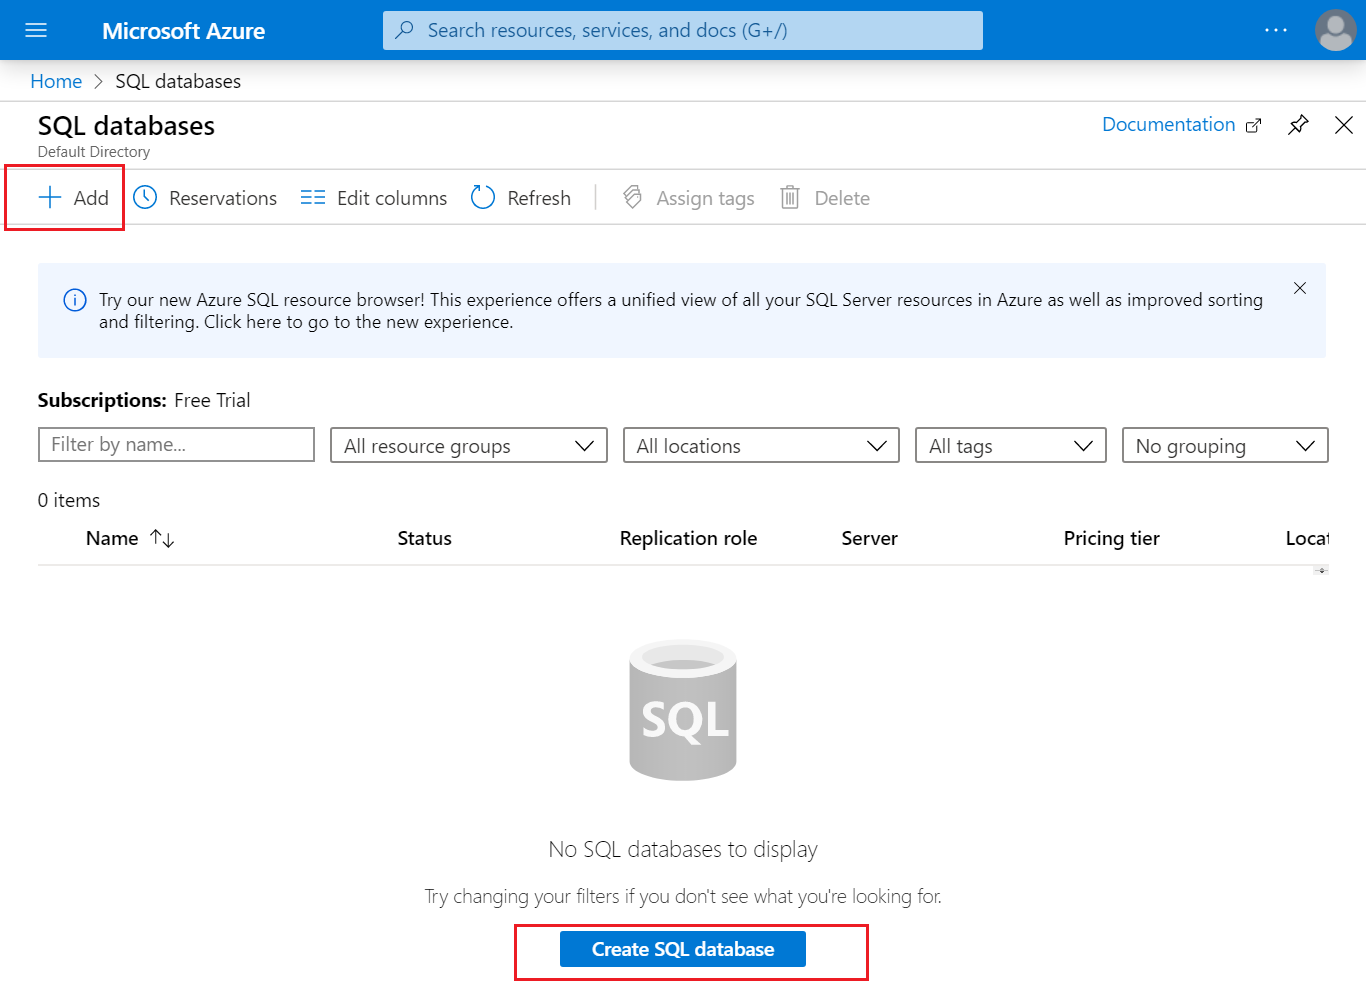Expand the All locations filter

760,445
